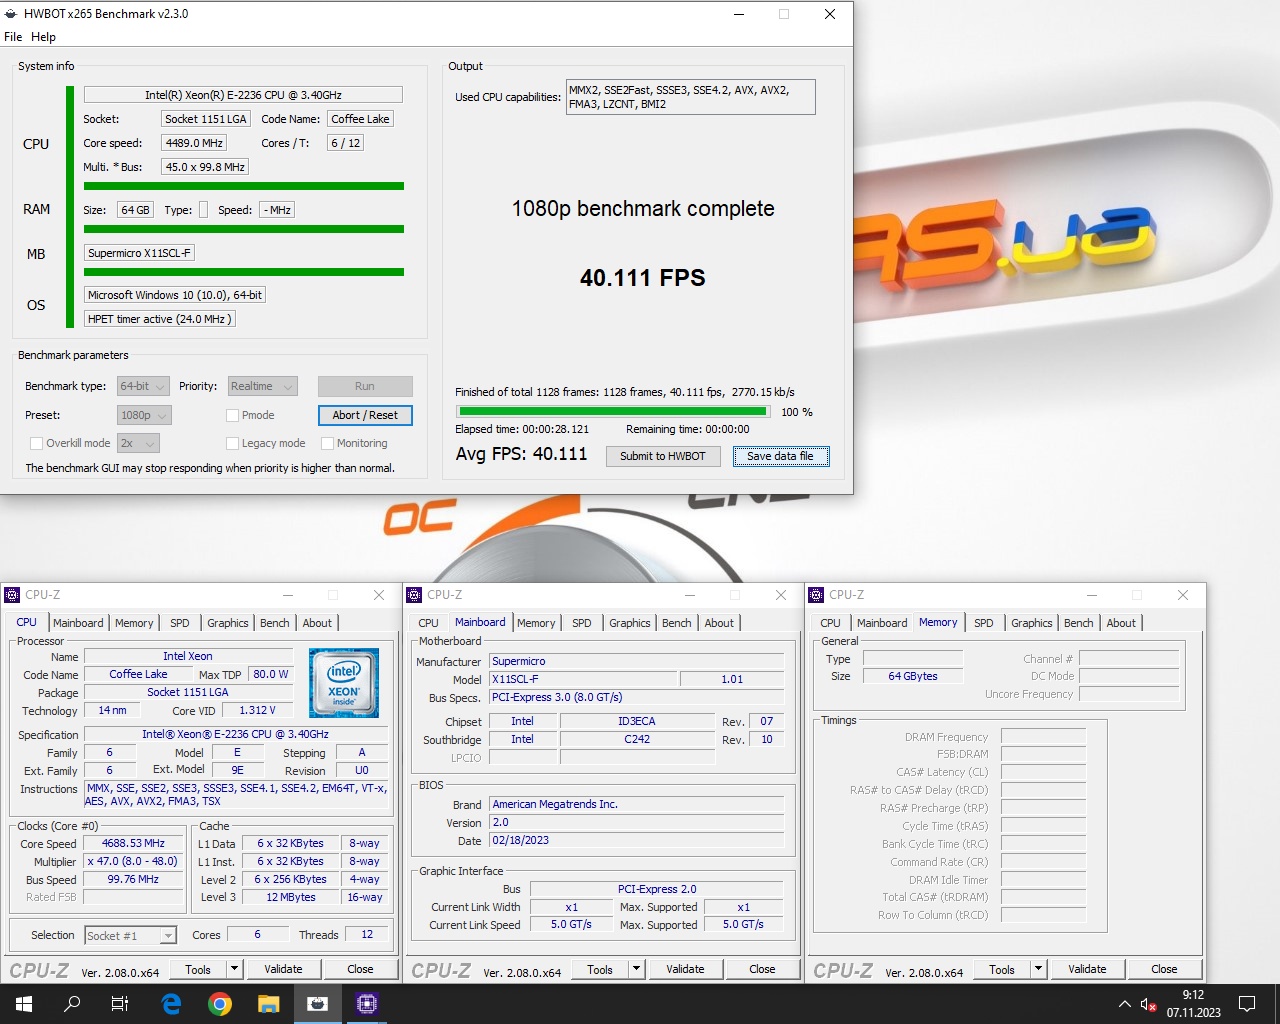
Task: Open the Overkill 2x dropdown
Action: pyautogui.click(x=139, y=443)
